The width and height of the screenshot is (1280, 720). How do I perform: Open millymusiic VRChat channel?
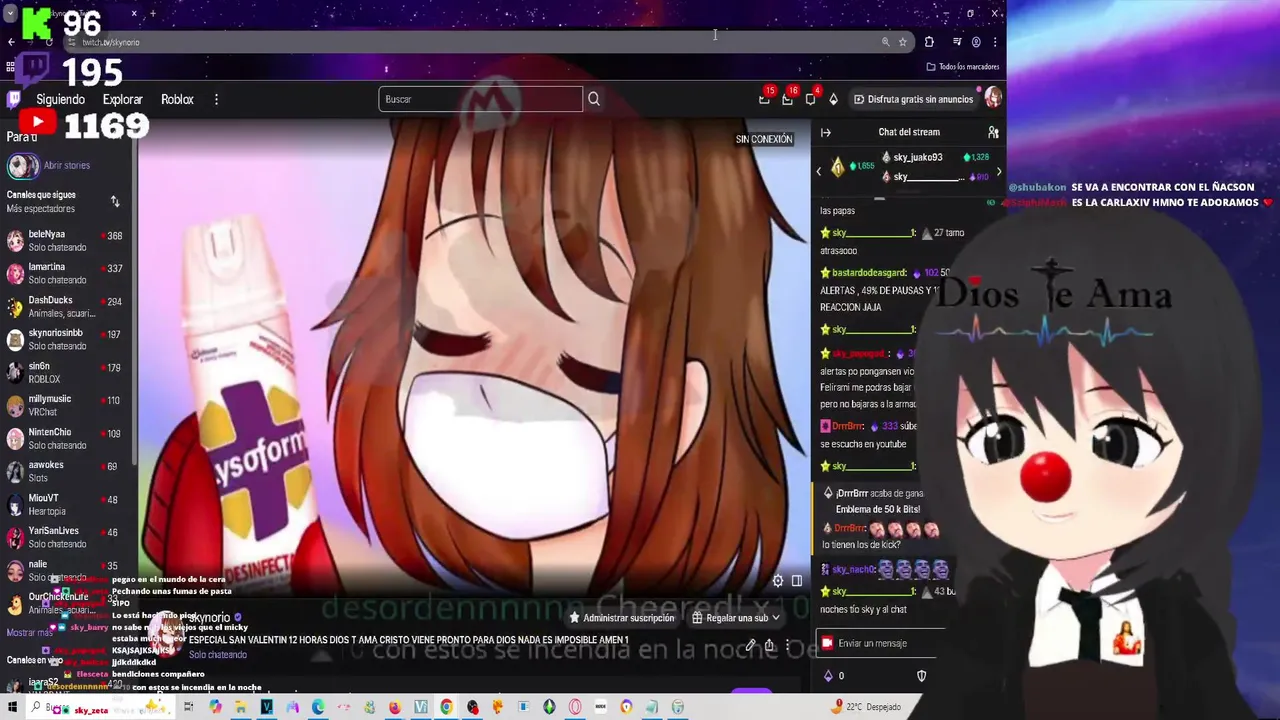tap(64, 406)
